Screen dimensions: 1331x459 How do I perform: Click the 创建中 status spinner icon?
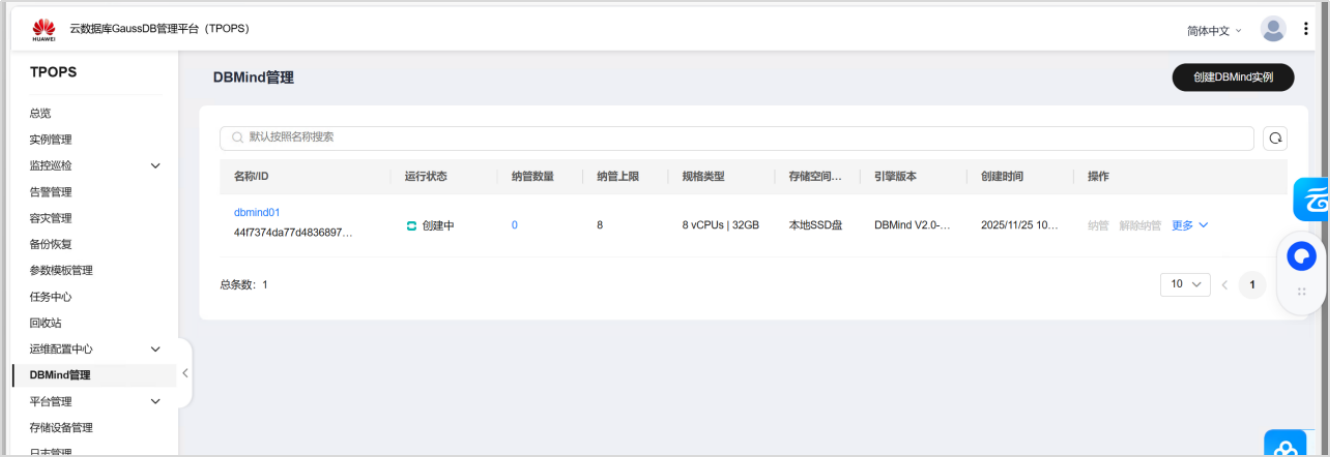click(x=411, y=226)
